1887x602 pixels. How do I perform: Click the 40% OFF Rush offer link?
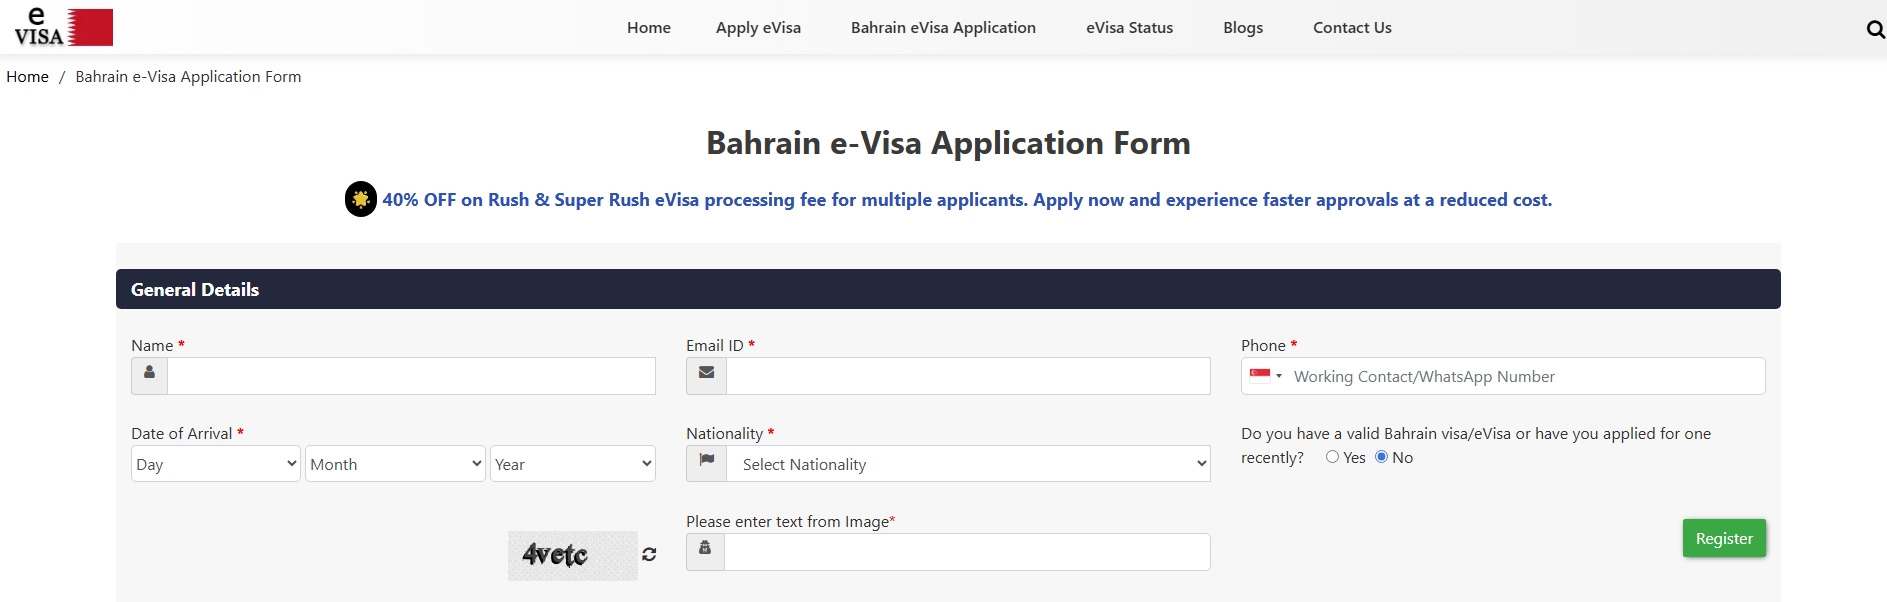(x=967, y=200)
